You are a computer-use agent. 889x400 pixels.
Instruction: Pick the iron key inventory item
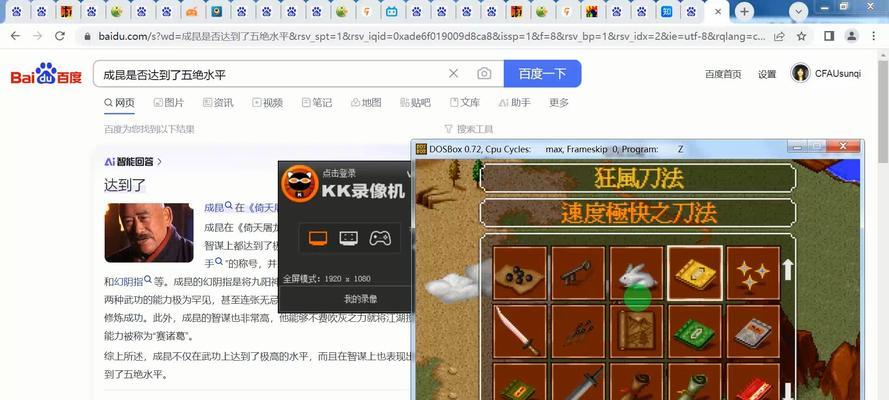(x=577, y=273)
